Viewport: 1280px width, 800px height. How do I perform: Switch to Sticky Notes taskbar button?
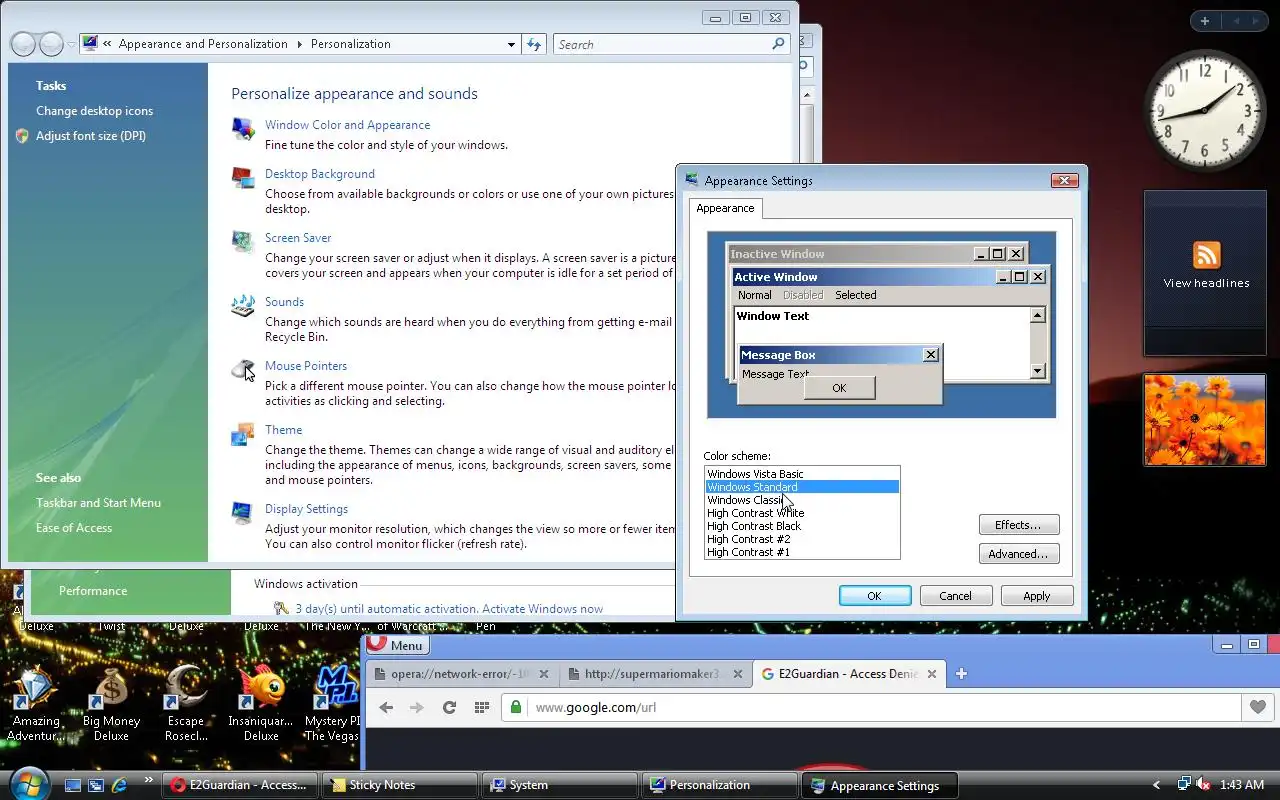399,785
